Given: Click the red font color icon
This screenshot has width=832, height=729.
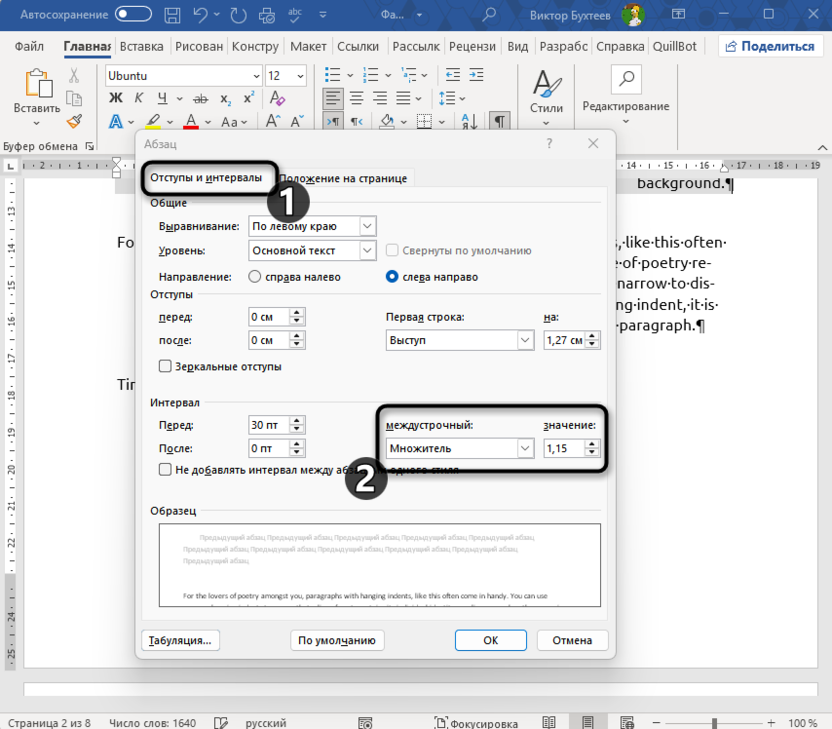Looking at the screenshot, I should click(191, 122).
